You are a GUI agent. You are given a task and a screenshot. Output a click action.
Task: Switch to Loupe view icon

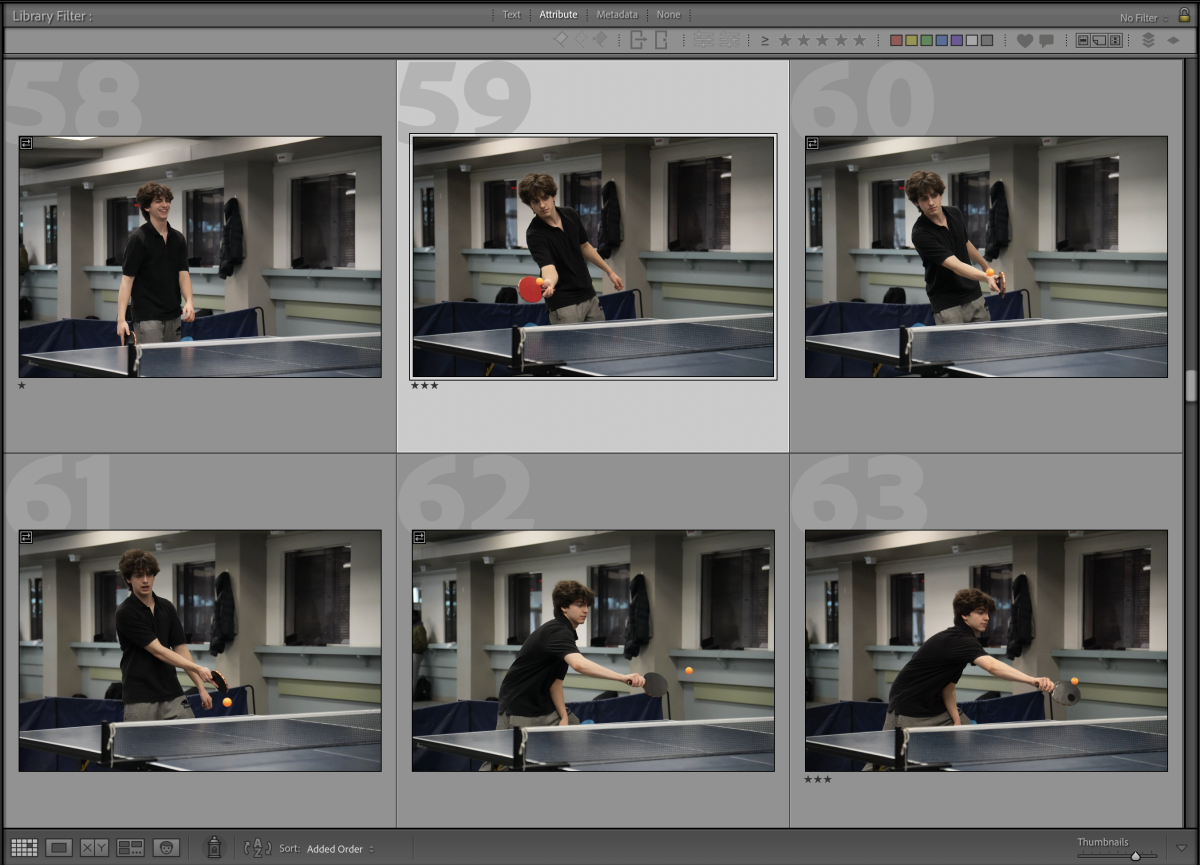tap(59, 848)
